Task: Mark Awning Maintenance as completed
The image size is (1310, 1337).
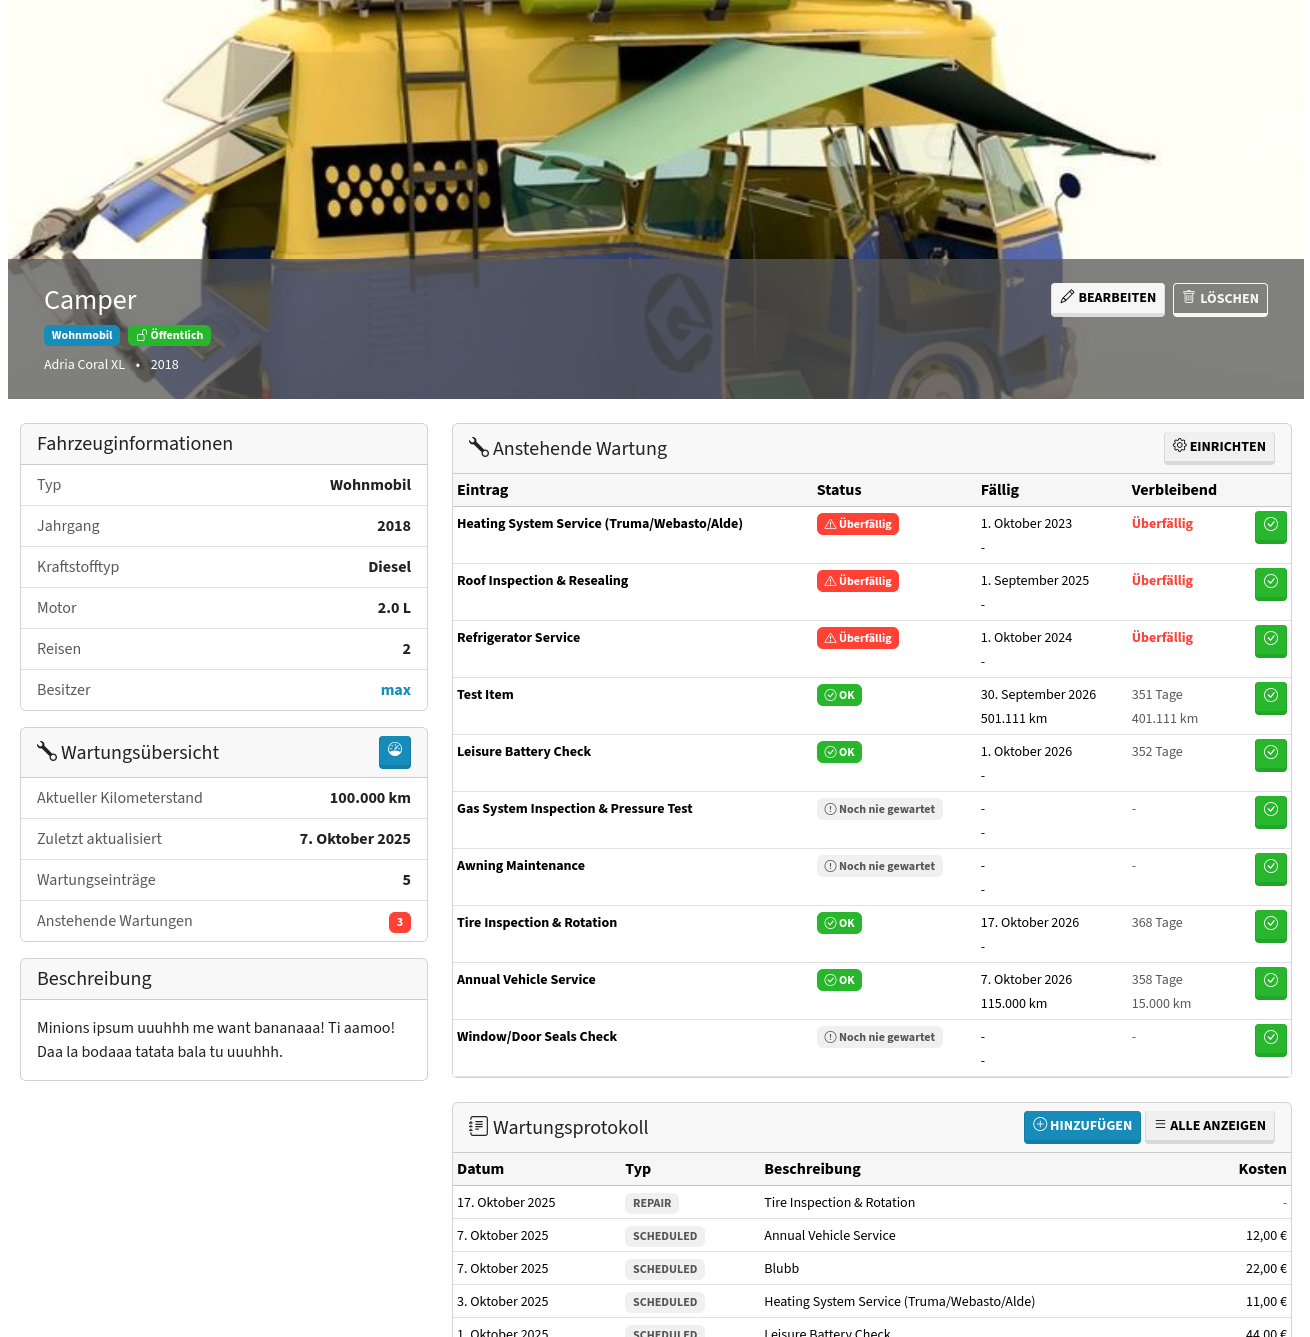Action: [x=1270, y=868]
